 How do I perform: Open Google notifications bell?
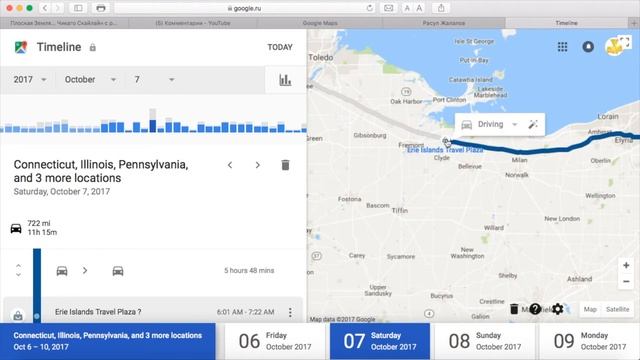pos(588,47)
